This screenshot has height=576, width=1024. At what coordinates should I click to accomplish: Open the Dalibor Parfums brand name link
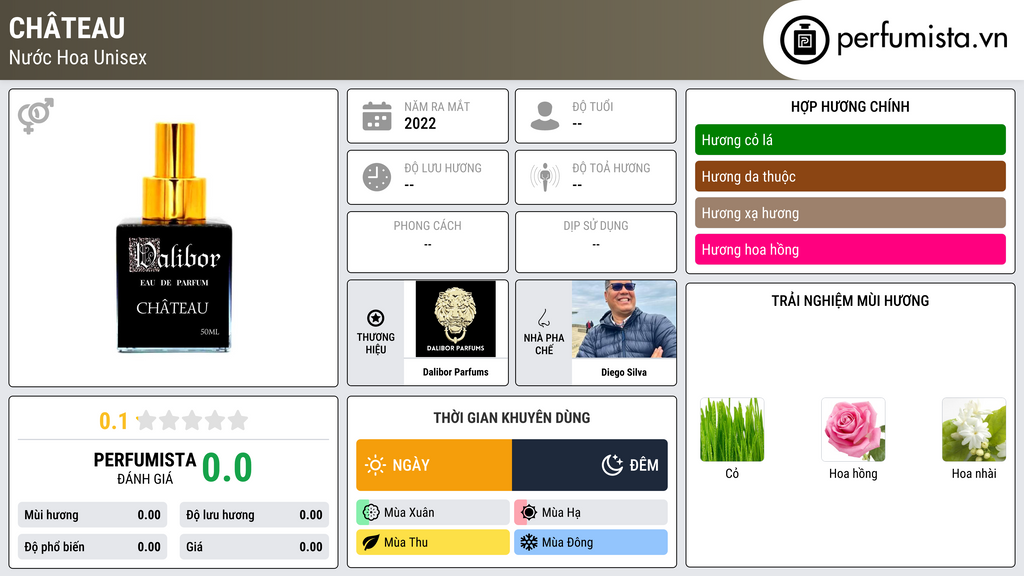pyautogui.click(x=456, y=372)
